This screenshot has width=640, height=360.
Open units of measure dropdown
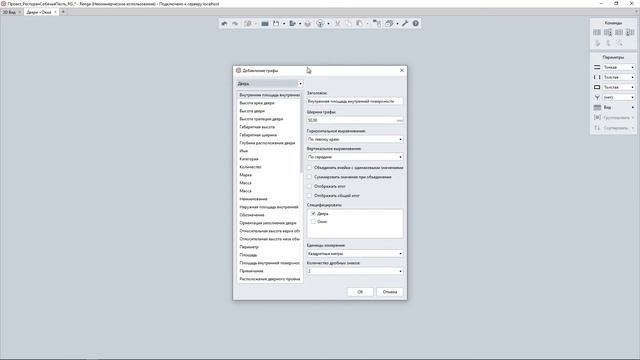[x=355, y=253]
